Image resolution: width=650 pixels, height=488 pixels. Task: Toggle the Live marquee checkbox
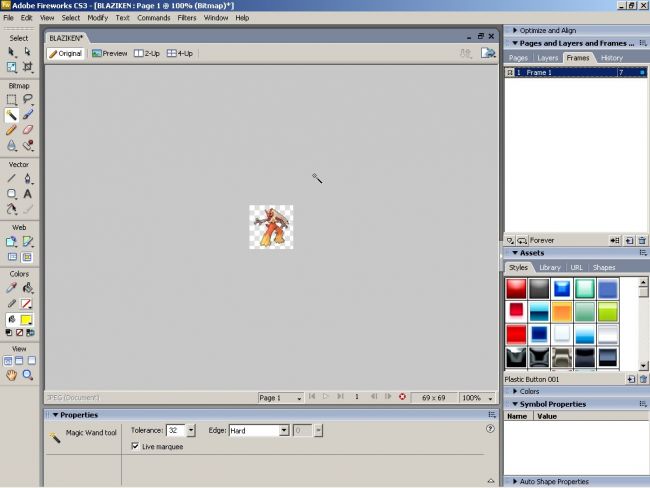pyautogui.click(x=135, y=446)
